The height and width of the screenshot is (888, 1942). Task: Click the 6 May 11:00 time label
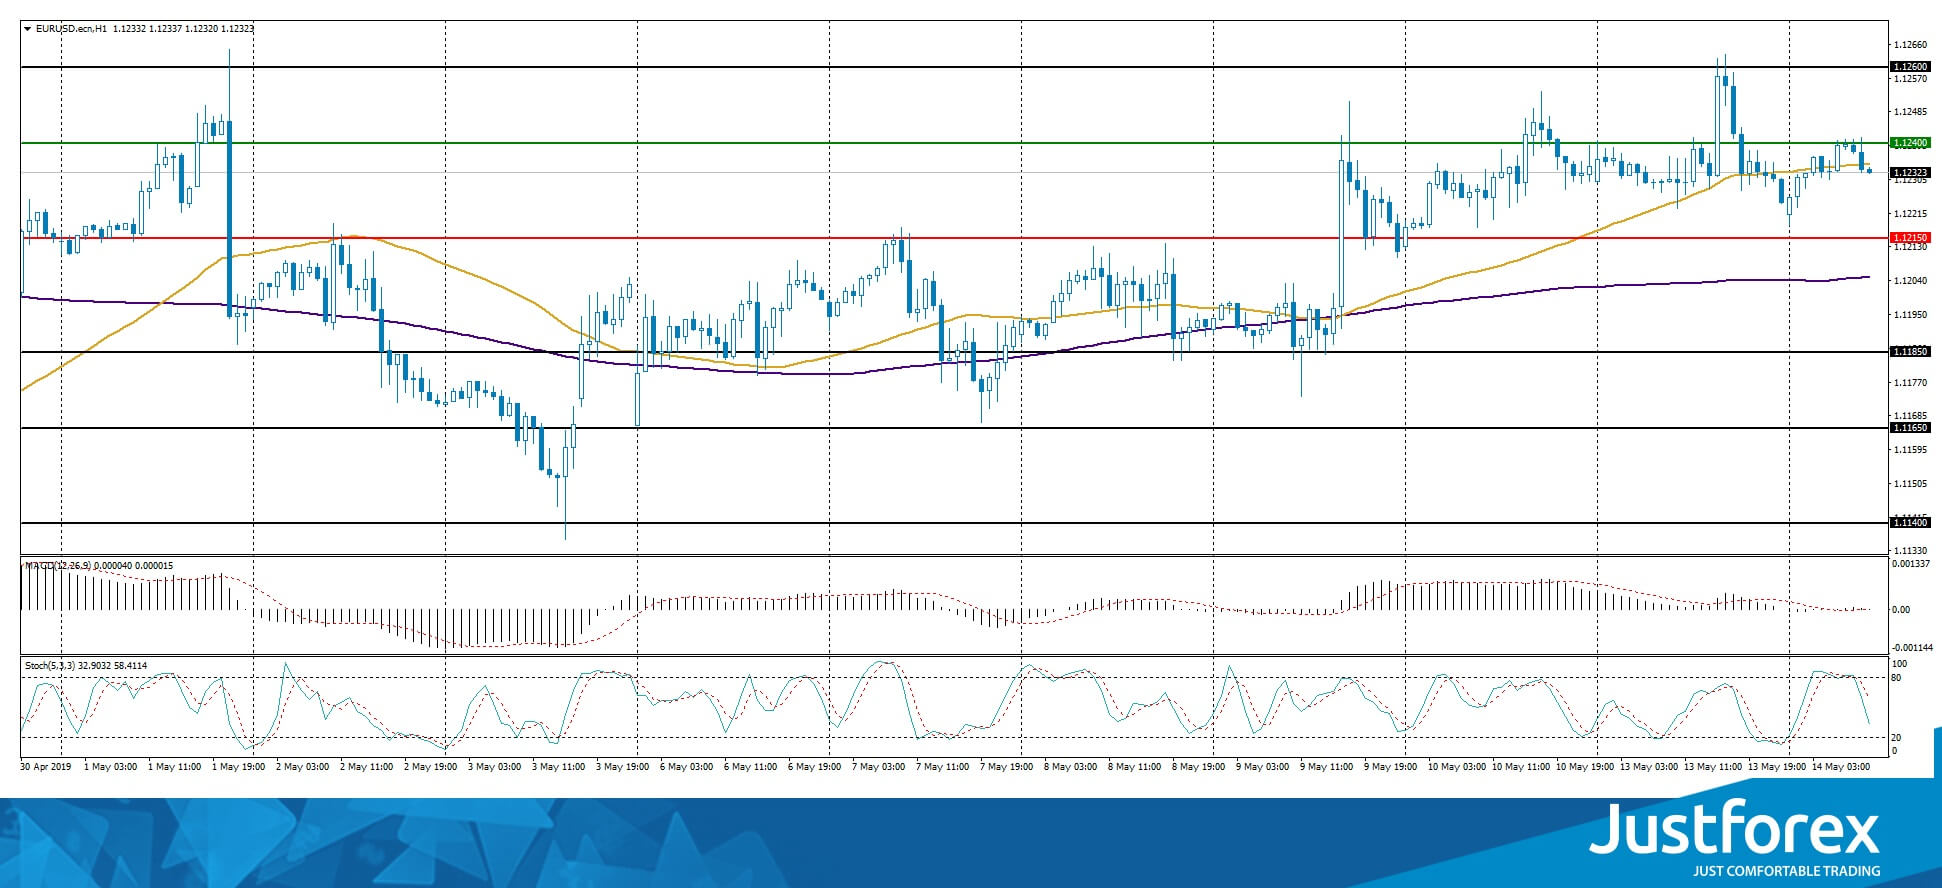(x=752, y=767)
